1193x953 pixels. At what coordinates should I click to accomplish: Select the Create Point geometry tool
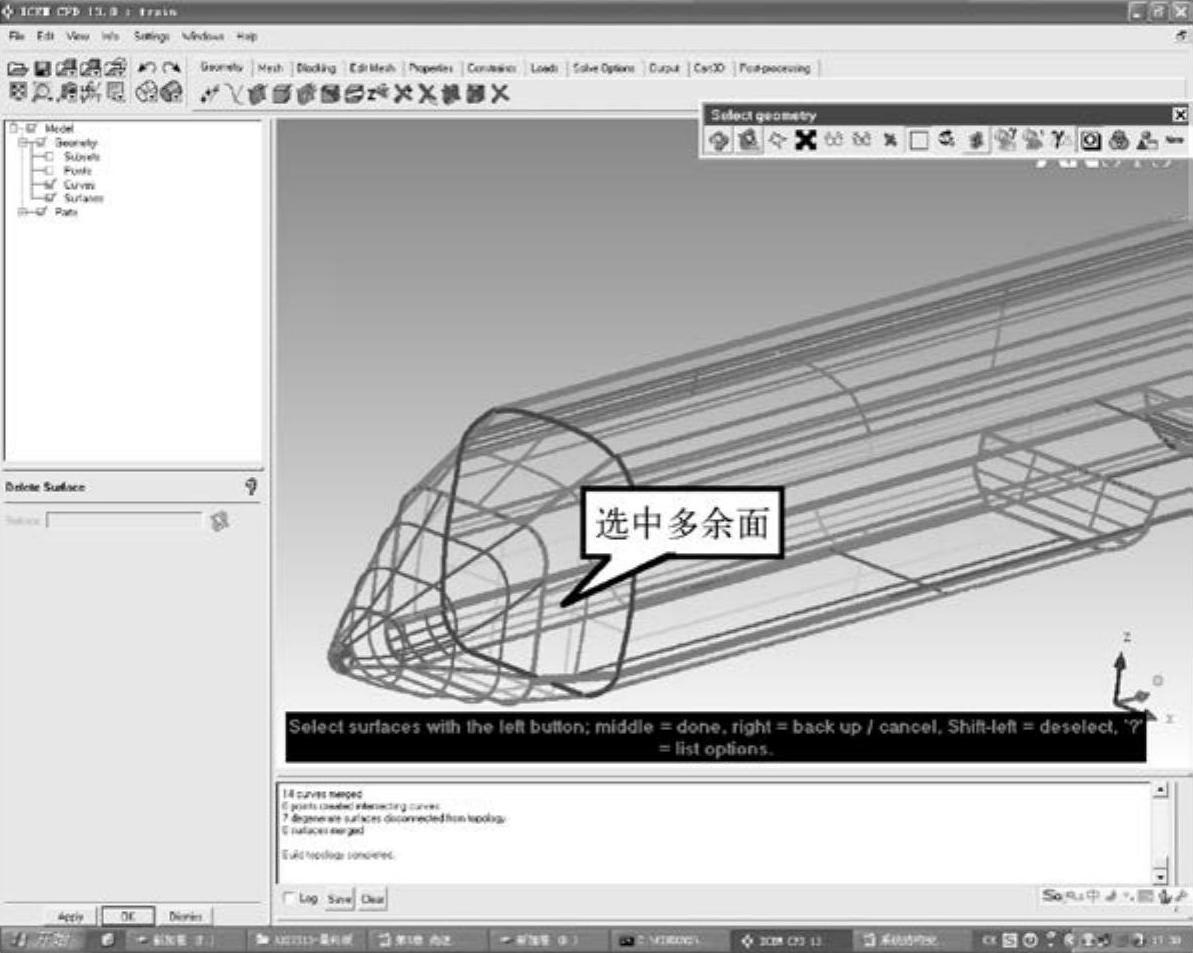pyautogui.click(x=210, y=94)
